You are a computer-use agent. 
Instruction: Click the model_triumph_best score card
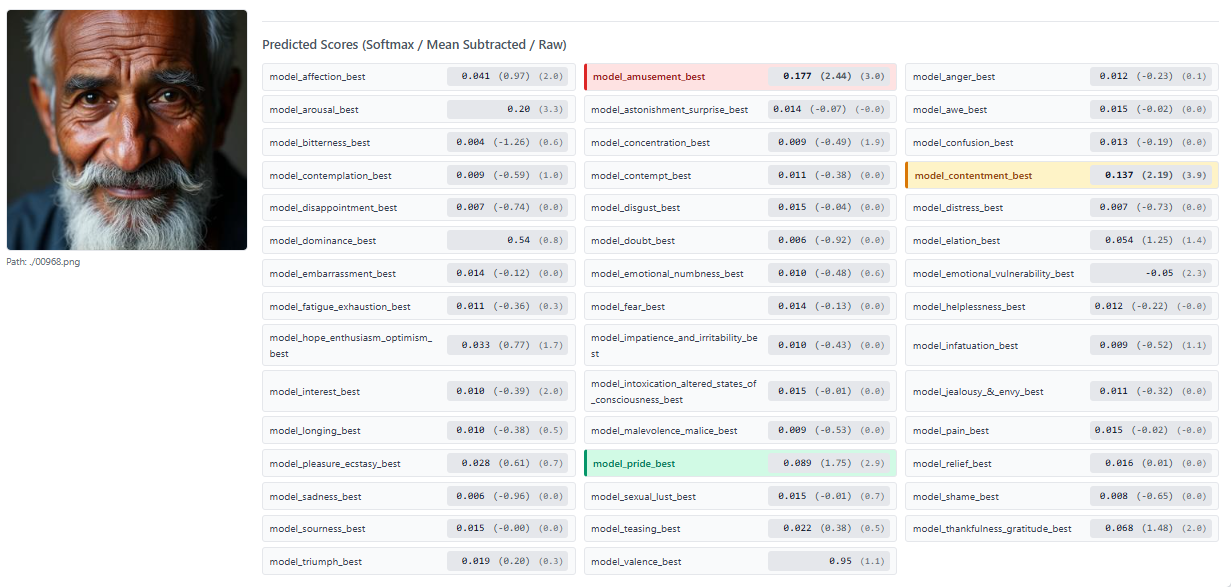418,562
